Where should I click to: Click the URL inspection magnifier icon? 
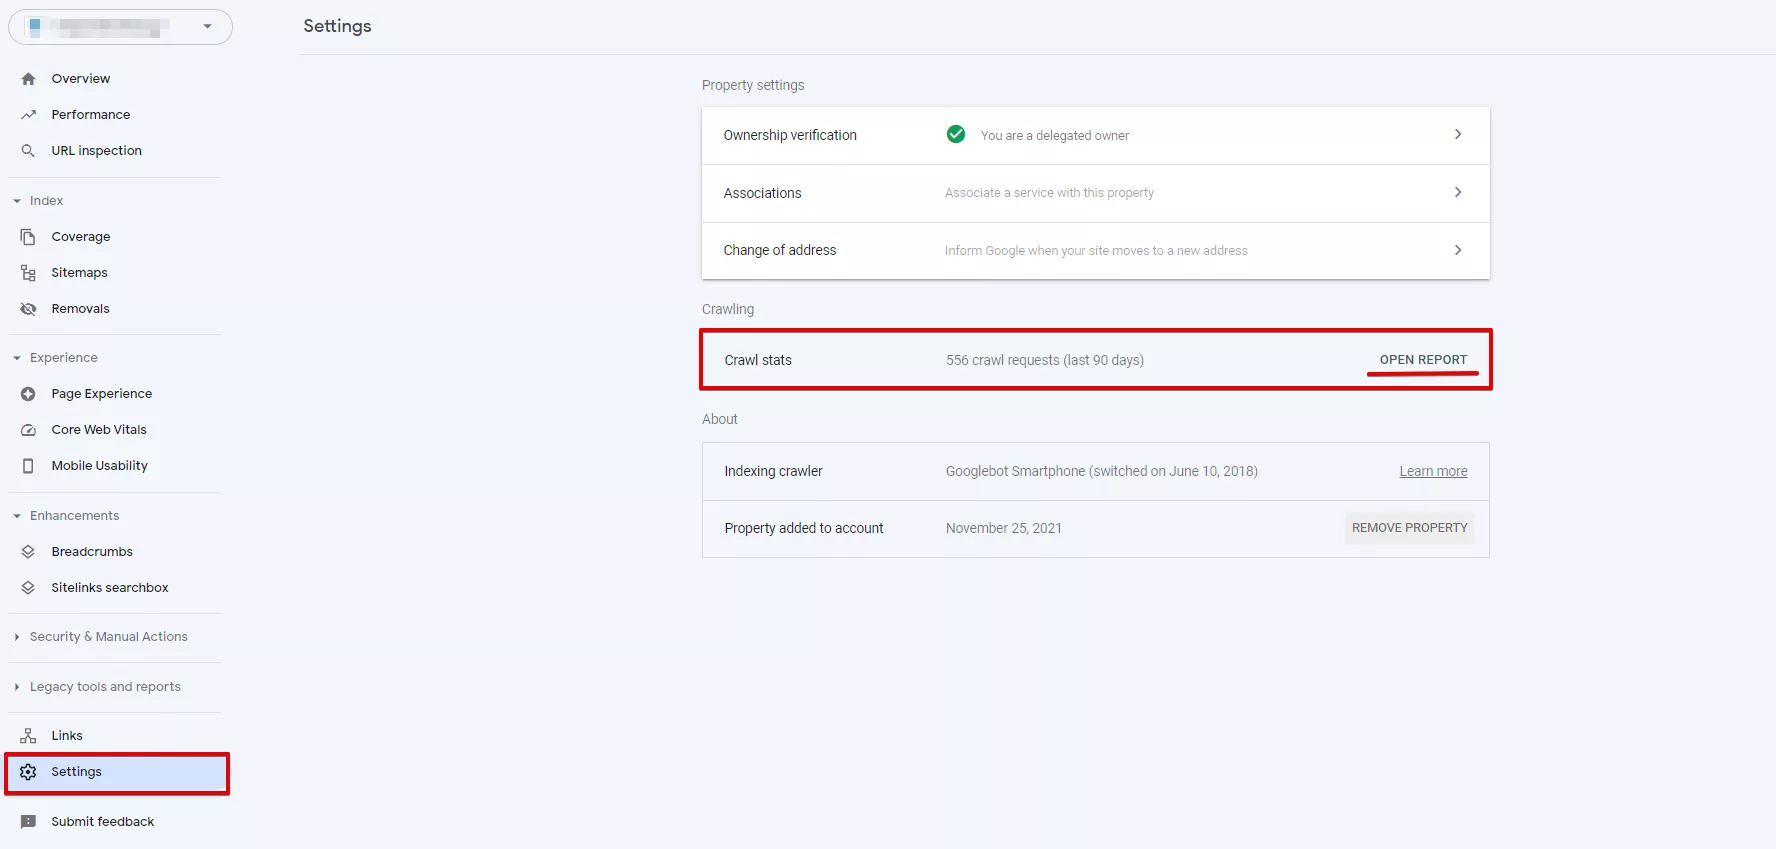(x=28, y=151)
